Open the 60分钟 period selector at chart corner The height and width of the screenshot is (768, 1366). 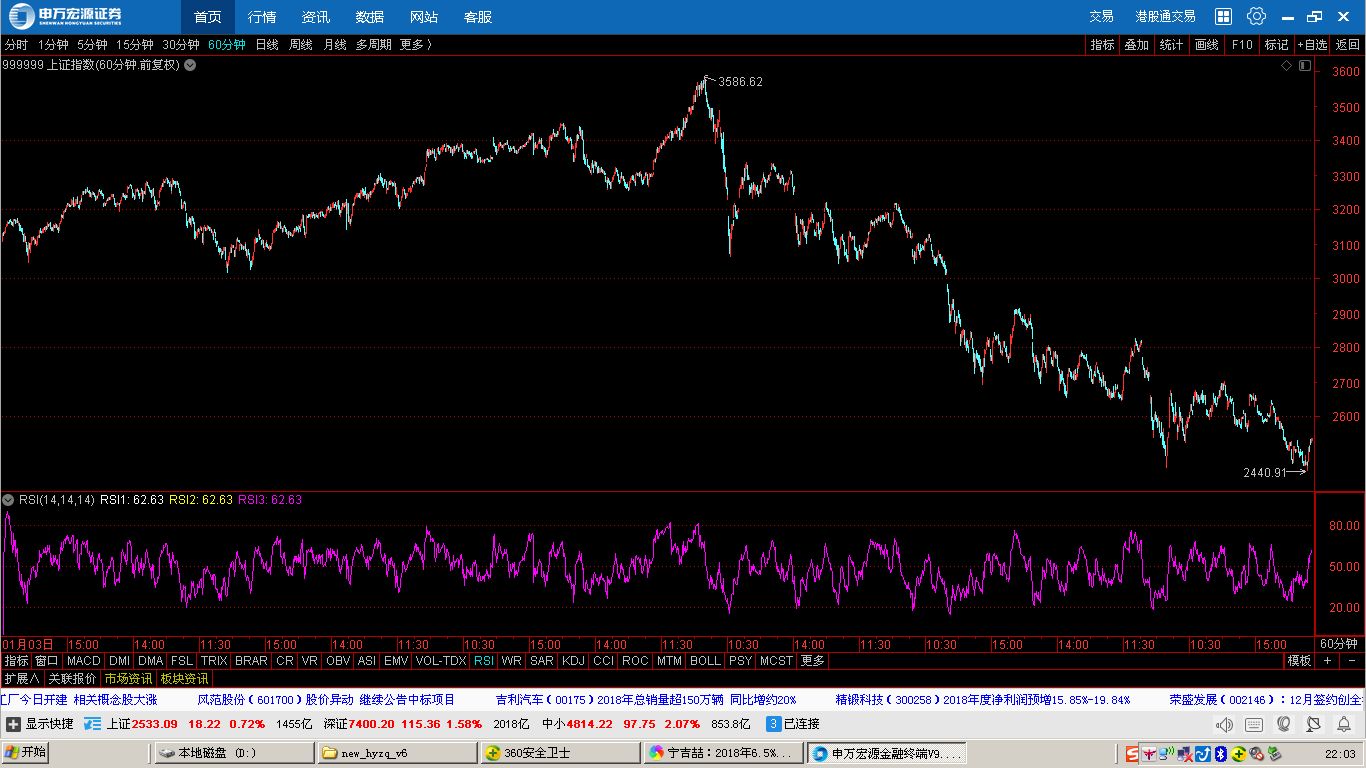point(1339,644)
